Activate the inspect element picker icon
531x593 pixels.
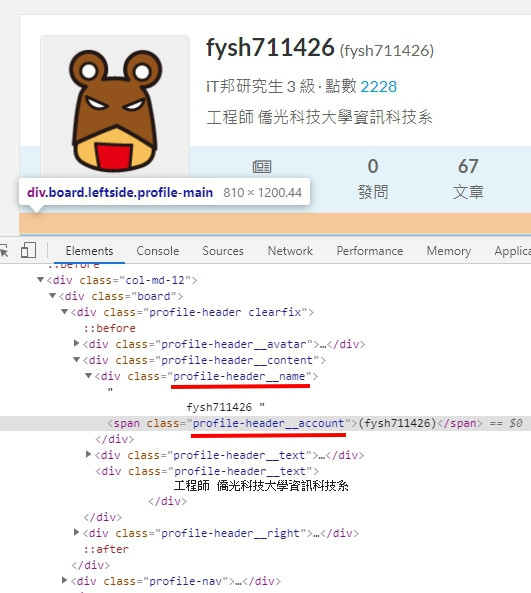tap(4, 250)
